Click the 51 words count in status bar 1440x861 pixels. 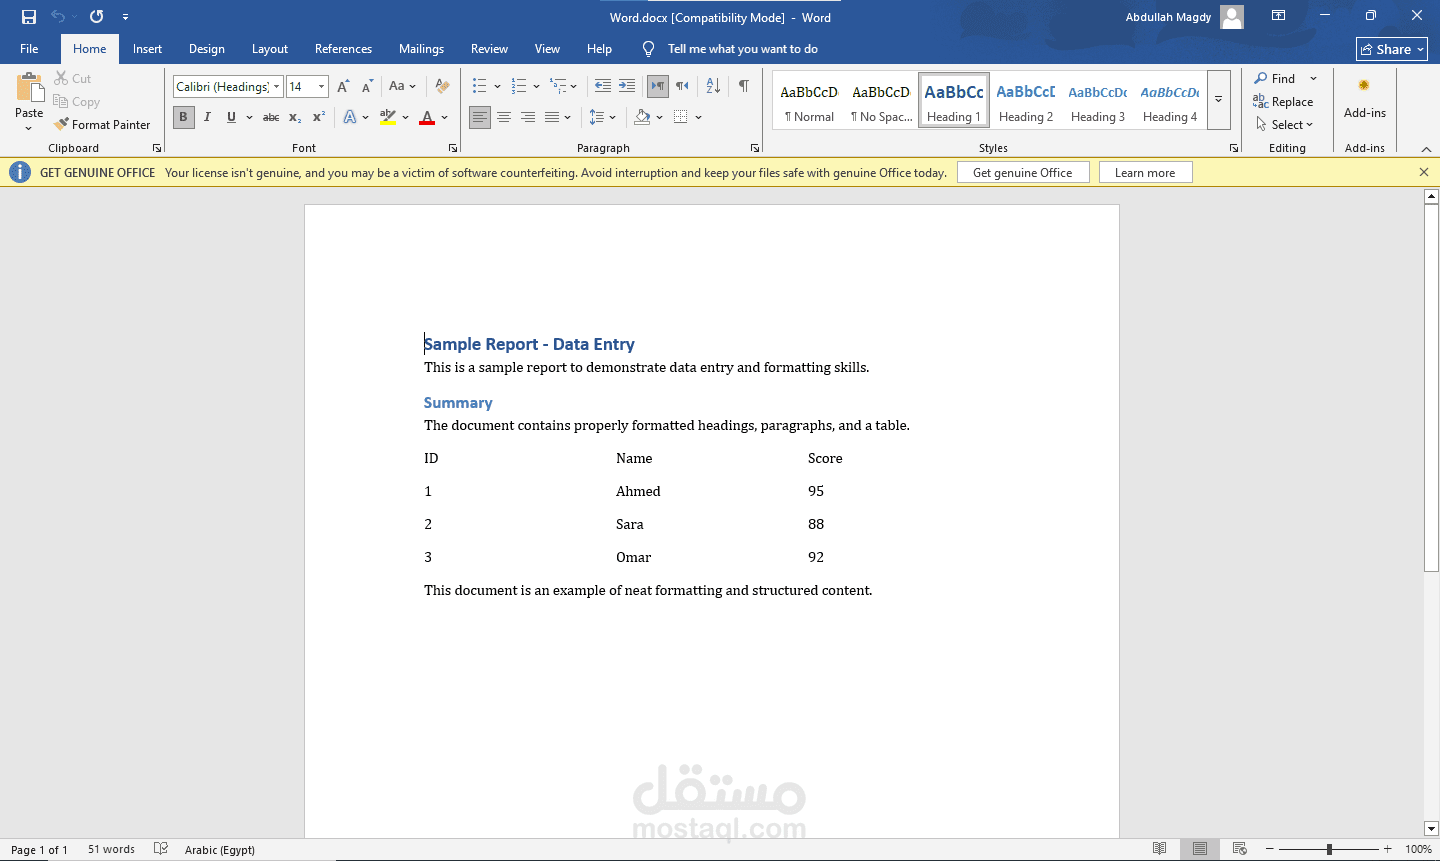pyautogui.click(x=111, y=849)
